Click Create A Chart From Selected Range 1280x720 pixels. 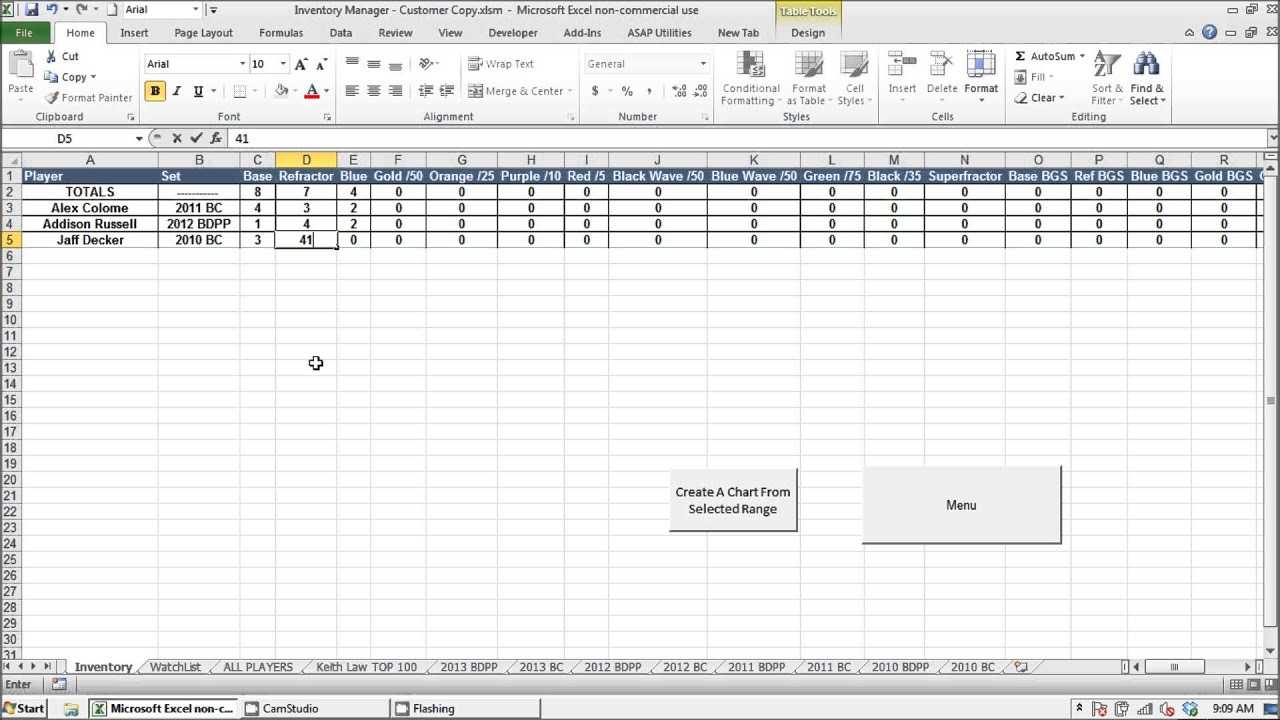pyautogui.click(x=733, y=500)
